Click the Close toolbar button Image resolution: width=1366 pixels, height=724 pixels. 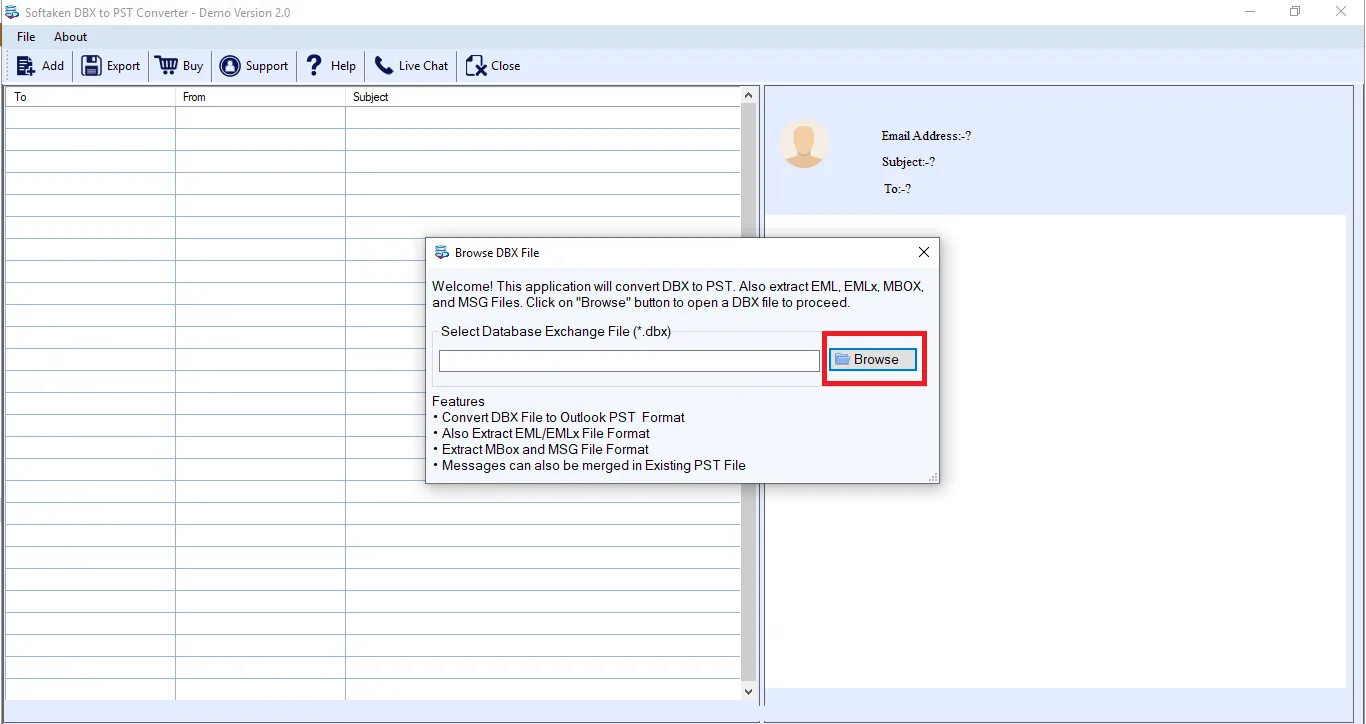[x=493, y=66]
